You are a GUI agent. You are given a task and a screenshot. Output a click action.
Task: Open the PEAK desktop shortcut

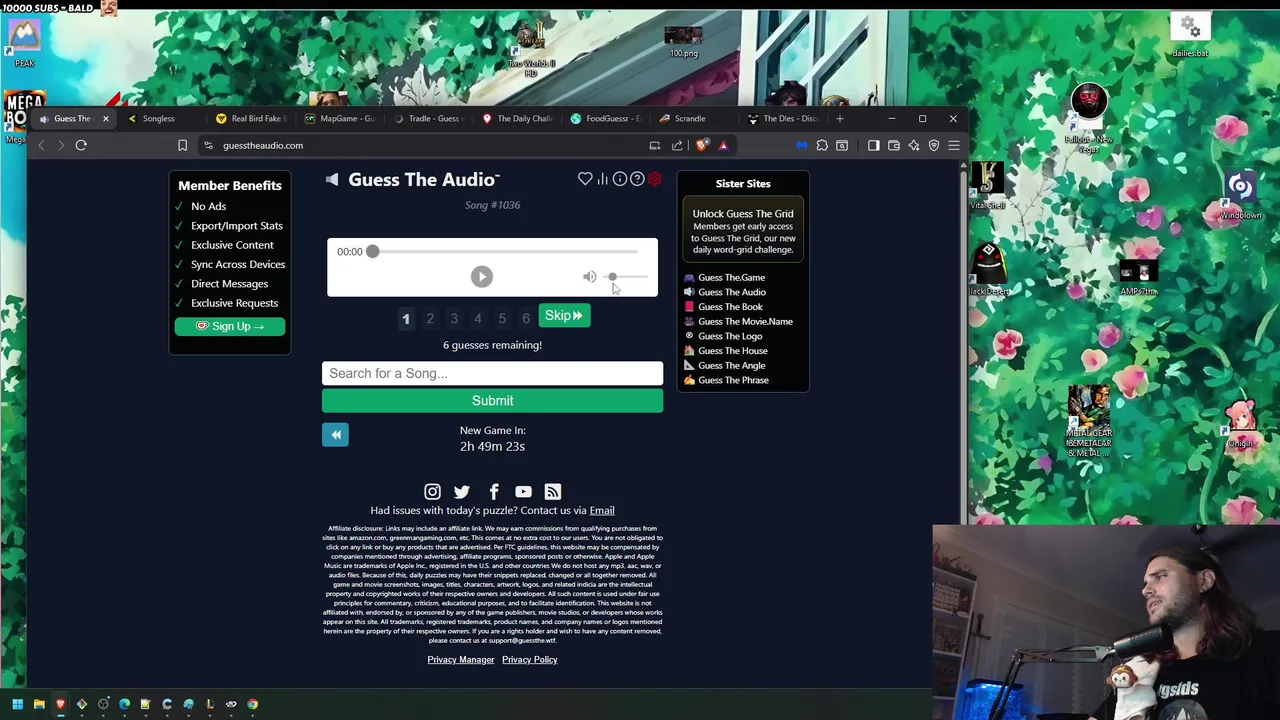coord(24,42)
